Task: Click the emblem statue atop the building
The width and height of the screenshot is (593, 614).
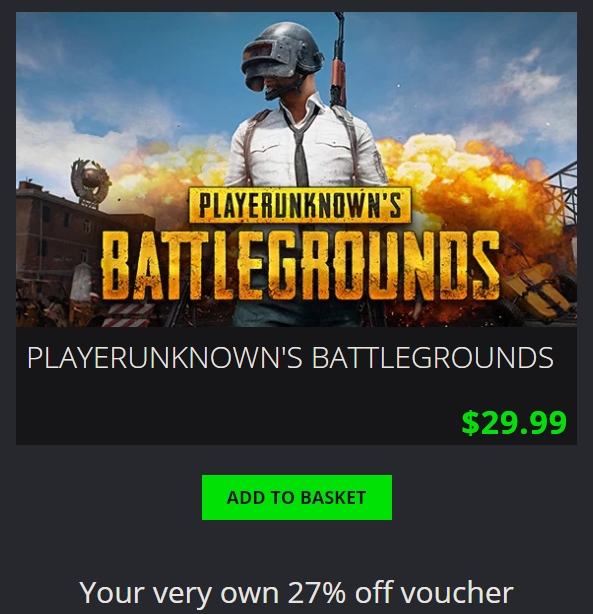Action: tap(90, 179)
